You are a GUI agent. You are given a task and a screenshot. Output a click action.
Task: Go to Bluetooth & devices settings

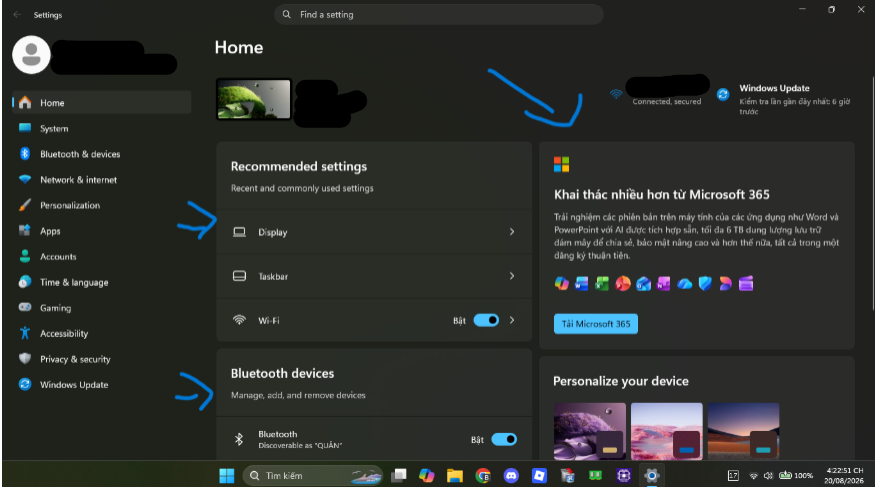[102, 154]
